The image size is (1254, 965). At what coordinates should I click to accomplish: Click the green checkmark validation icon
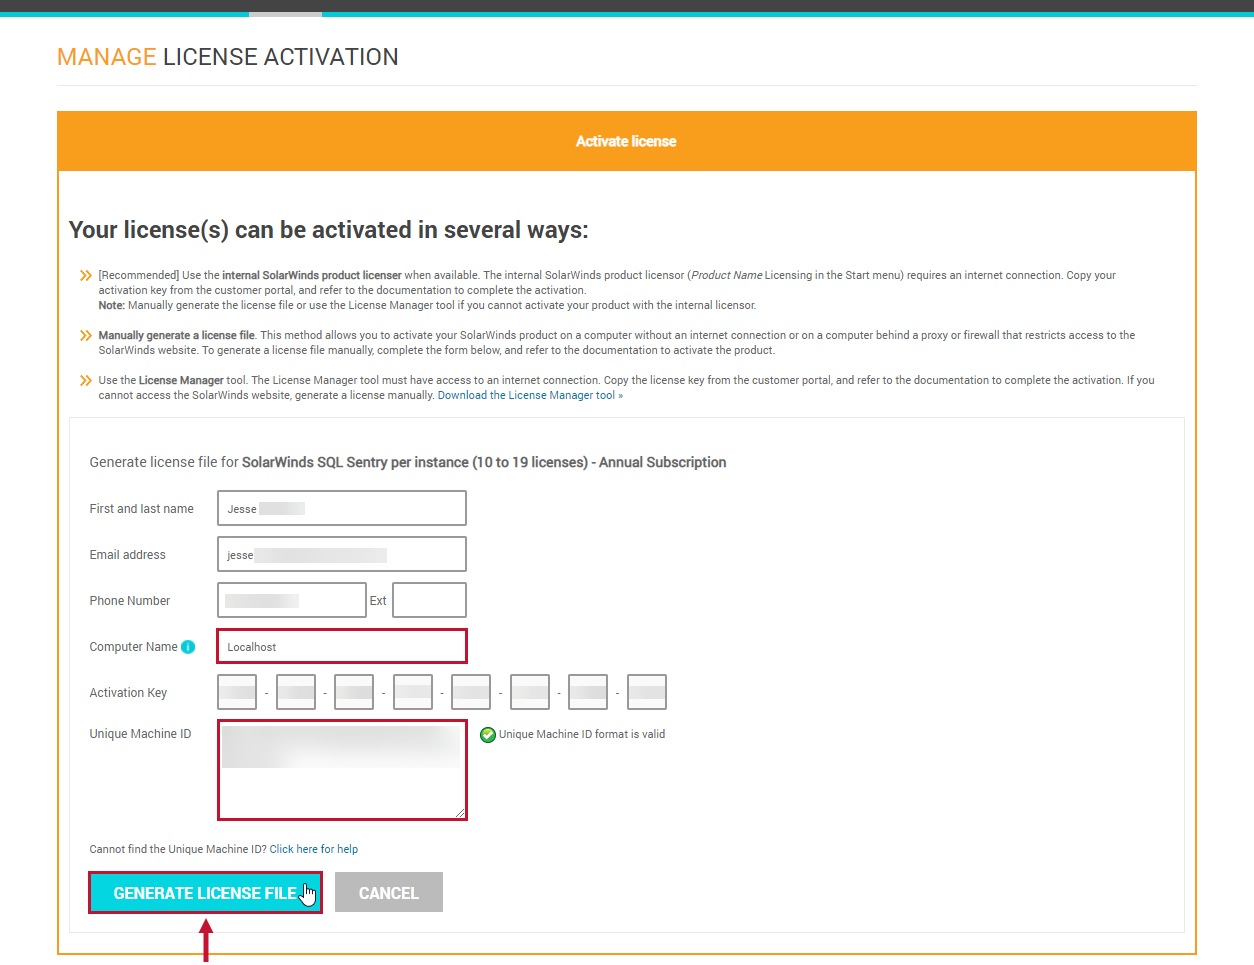487,734
